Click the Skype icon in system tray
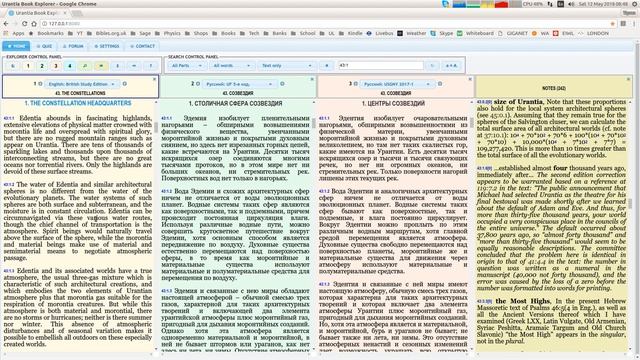The height and width of the screenshot is (360, 640). (446, 4)
